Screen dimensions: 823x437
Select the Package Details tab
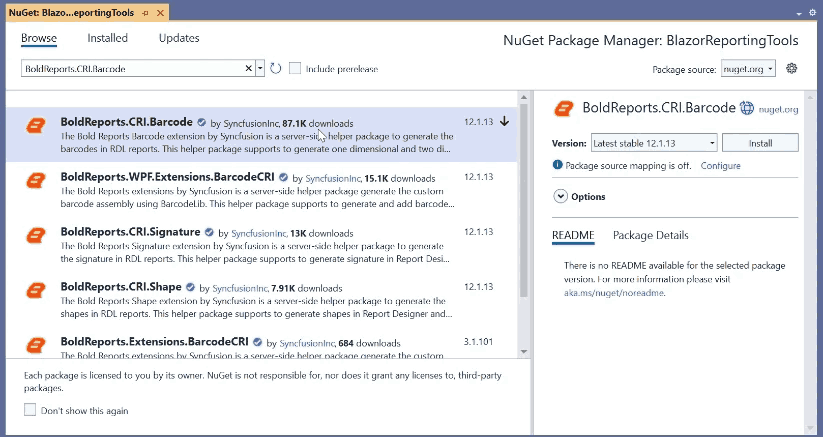tap(651, 236)
